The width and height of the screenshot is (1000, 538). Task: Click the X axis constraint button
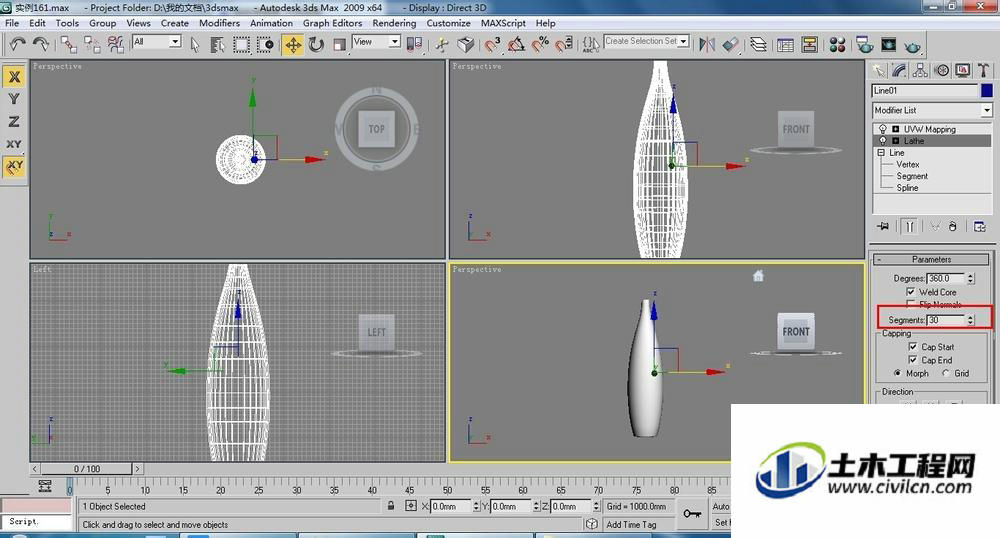tap(14, 77)
